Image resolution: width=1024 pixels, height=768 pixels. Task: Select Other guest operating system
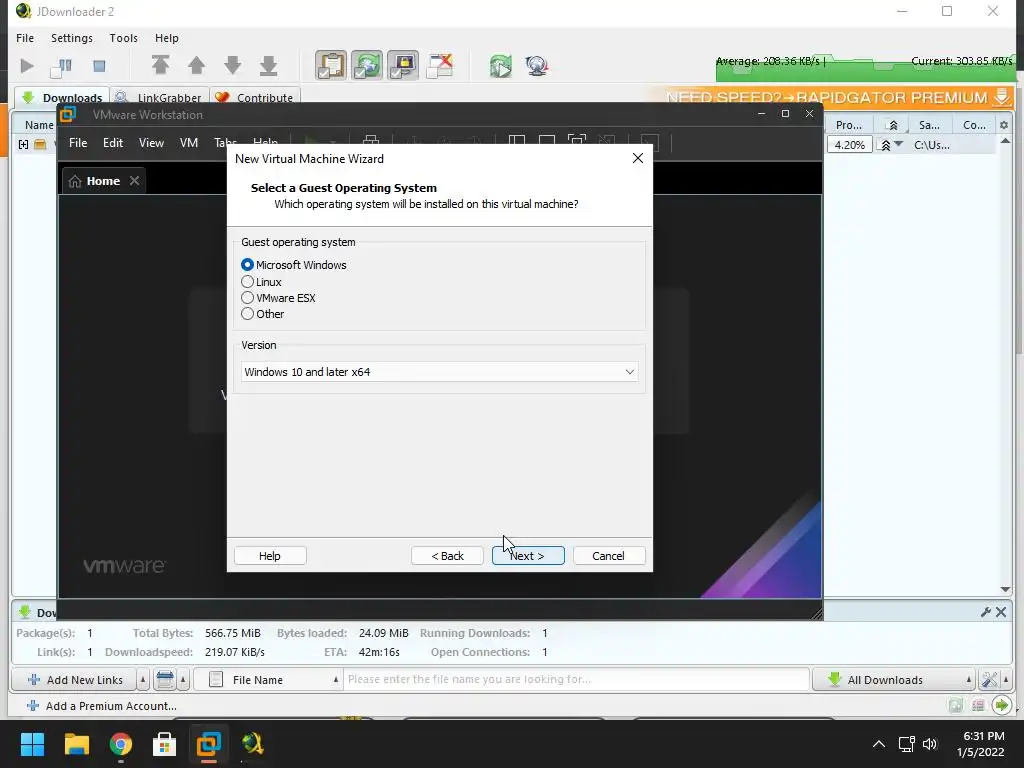(x=263, y=313)
